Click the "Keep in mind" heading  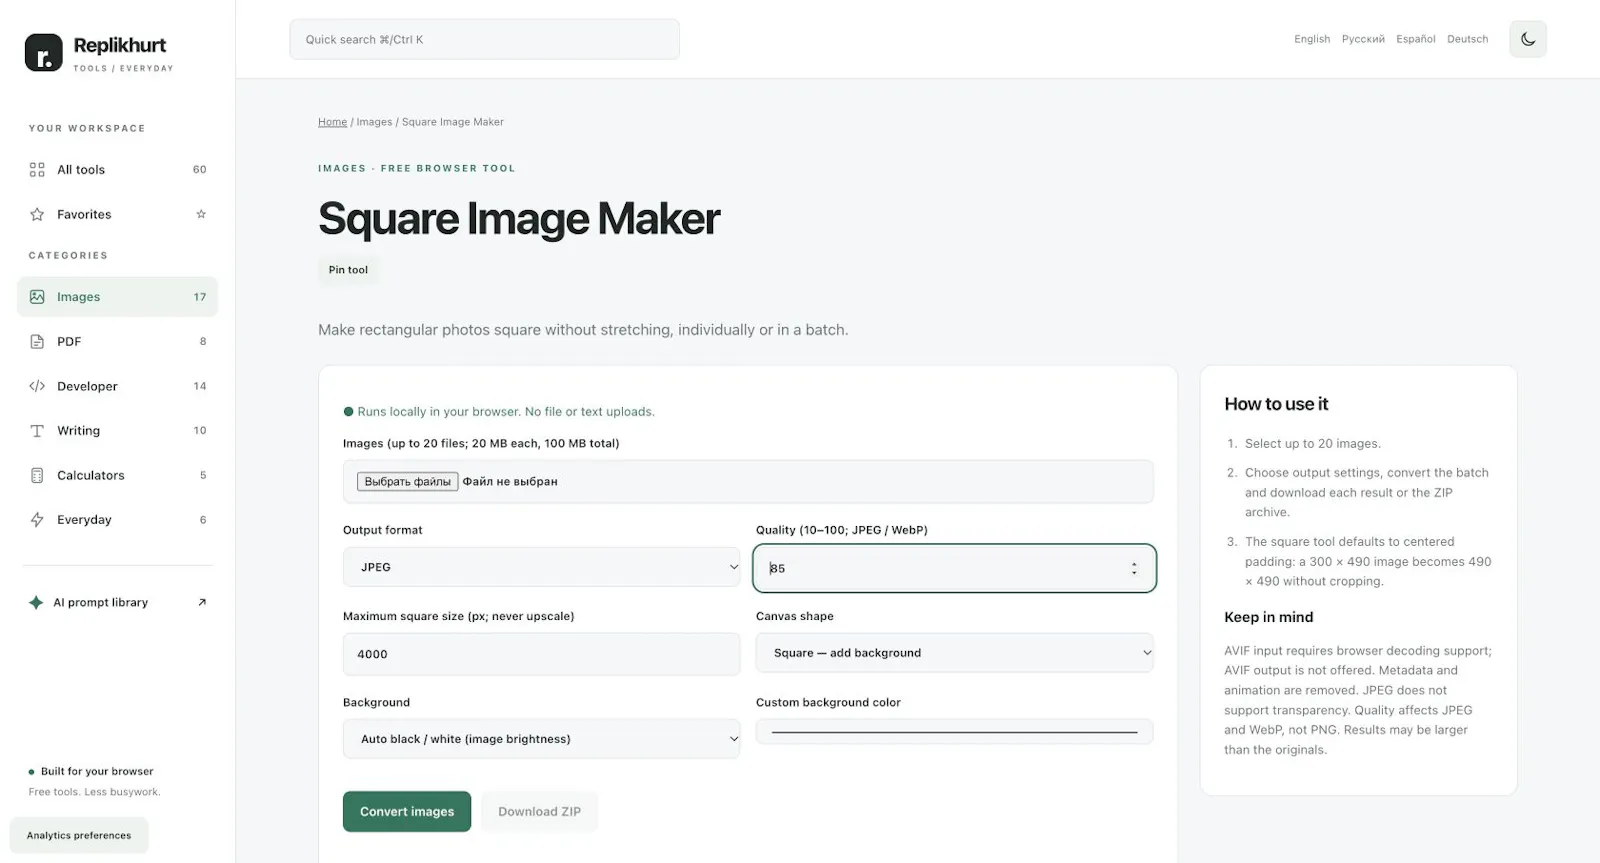click(1268, 617)
